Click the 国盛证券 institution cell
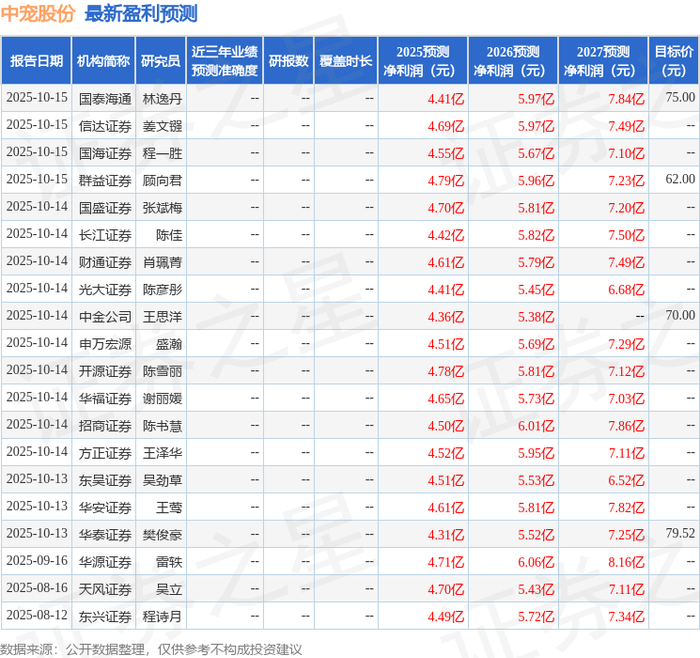700x658 pixels. [105, 208]
